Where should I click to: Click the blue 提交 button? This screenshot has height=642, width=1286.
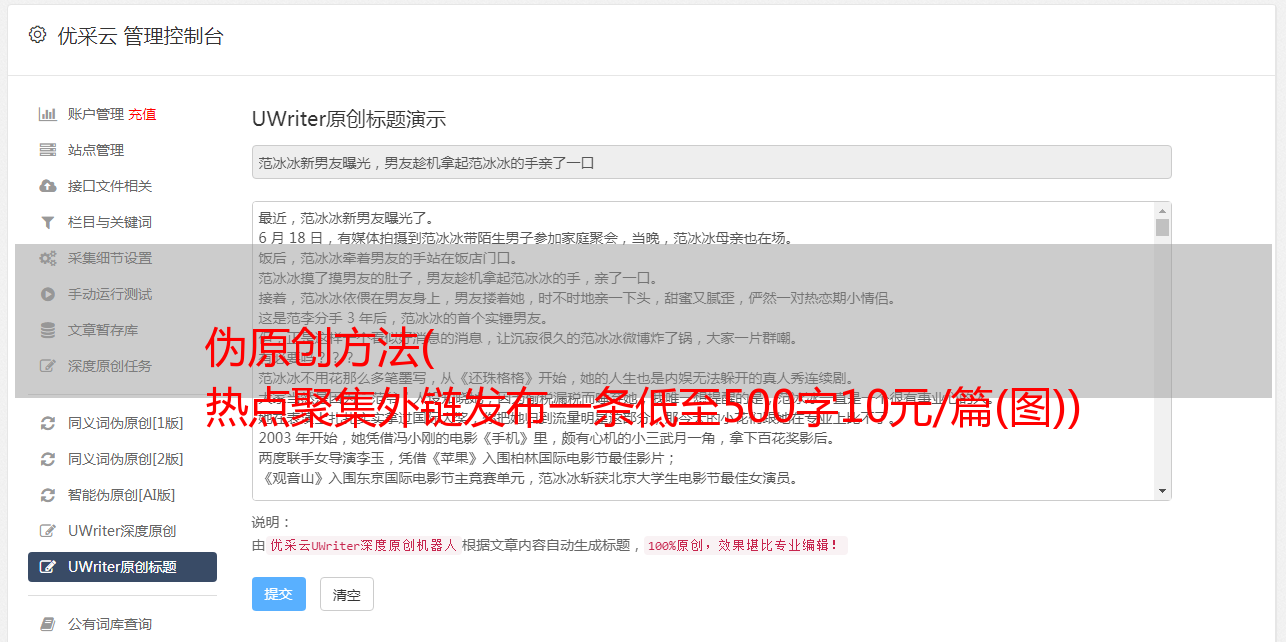click(279, 594)
